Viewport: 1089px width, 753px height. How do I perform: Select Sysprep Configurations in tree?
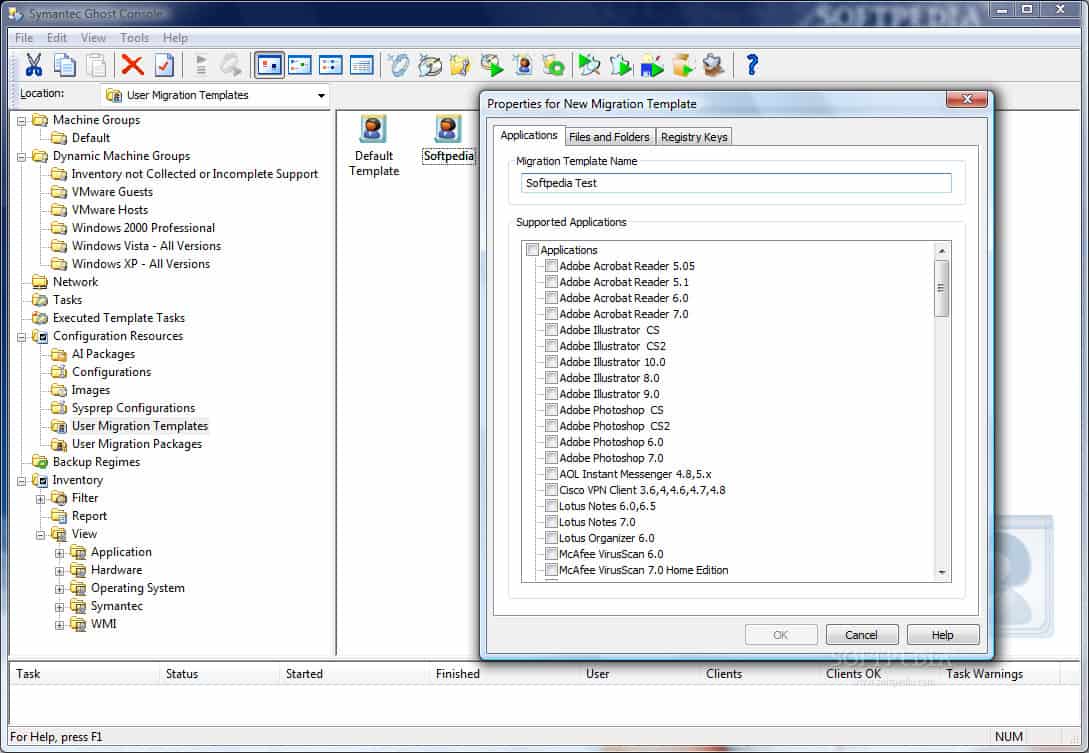[133, 408]
